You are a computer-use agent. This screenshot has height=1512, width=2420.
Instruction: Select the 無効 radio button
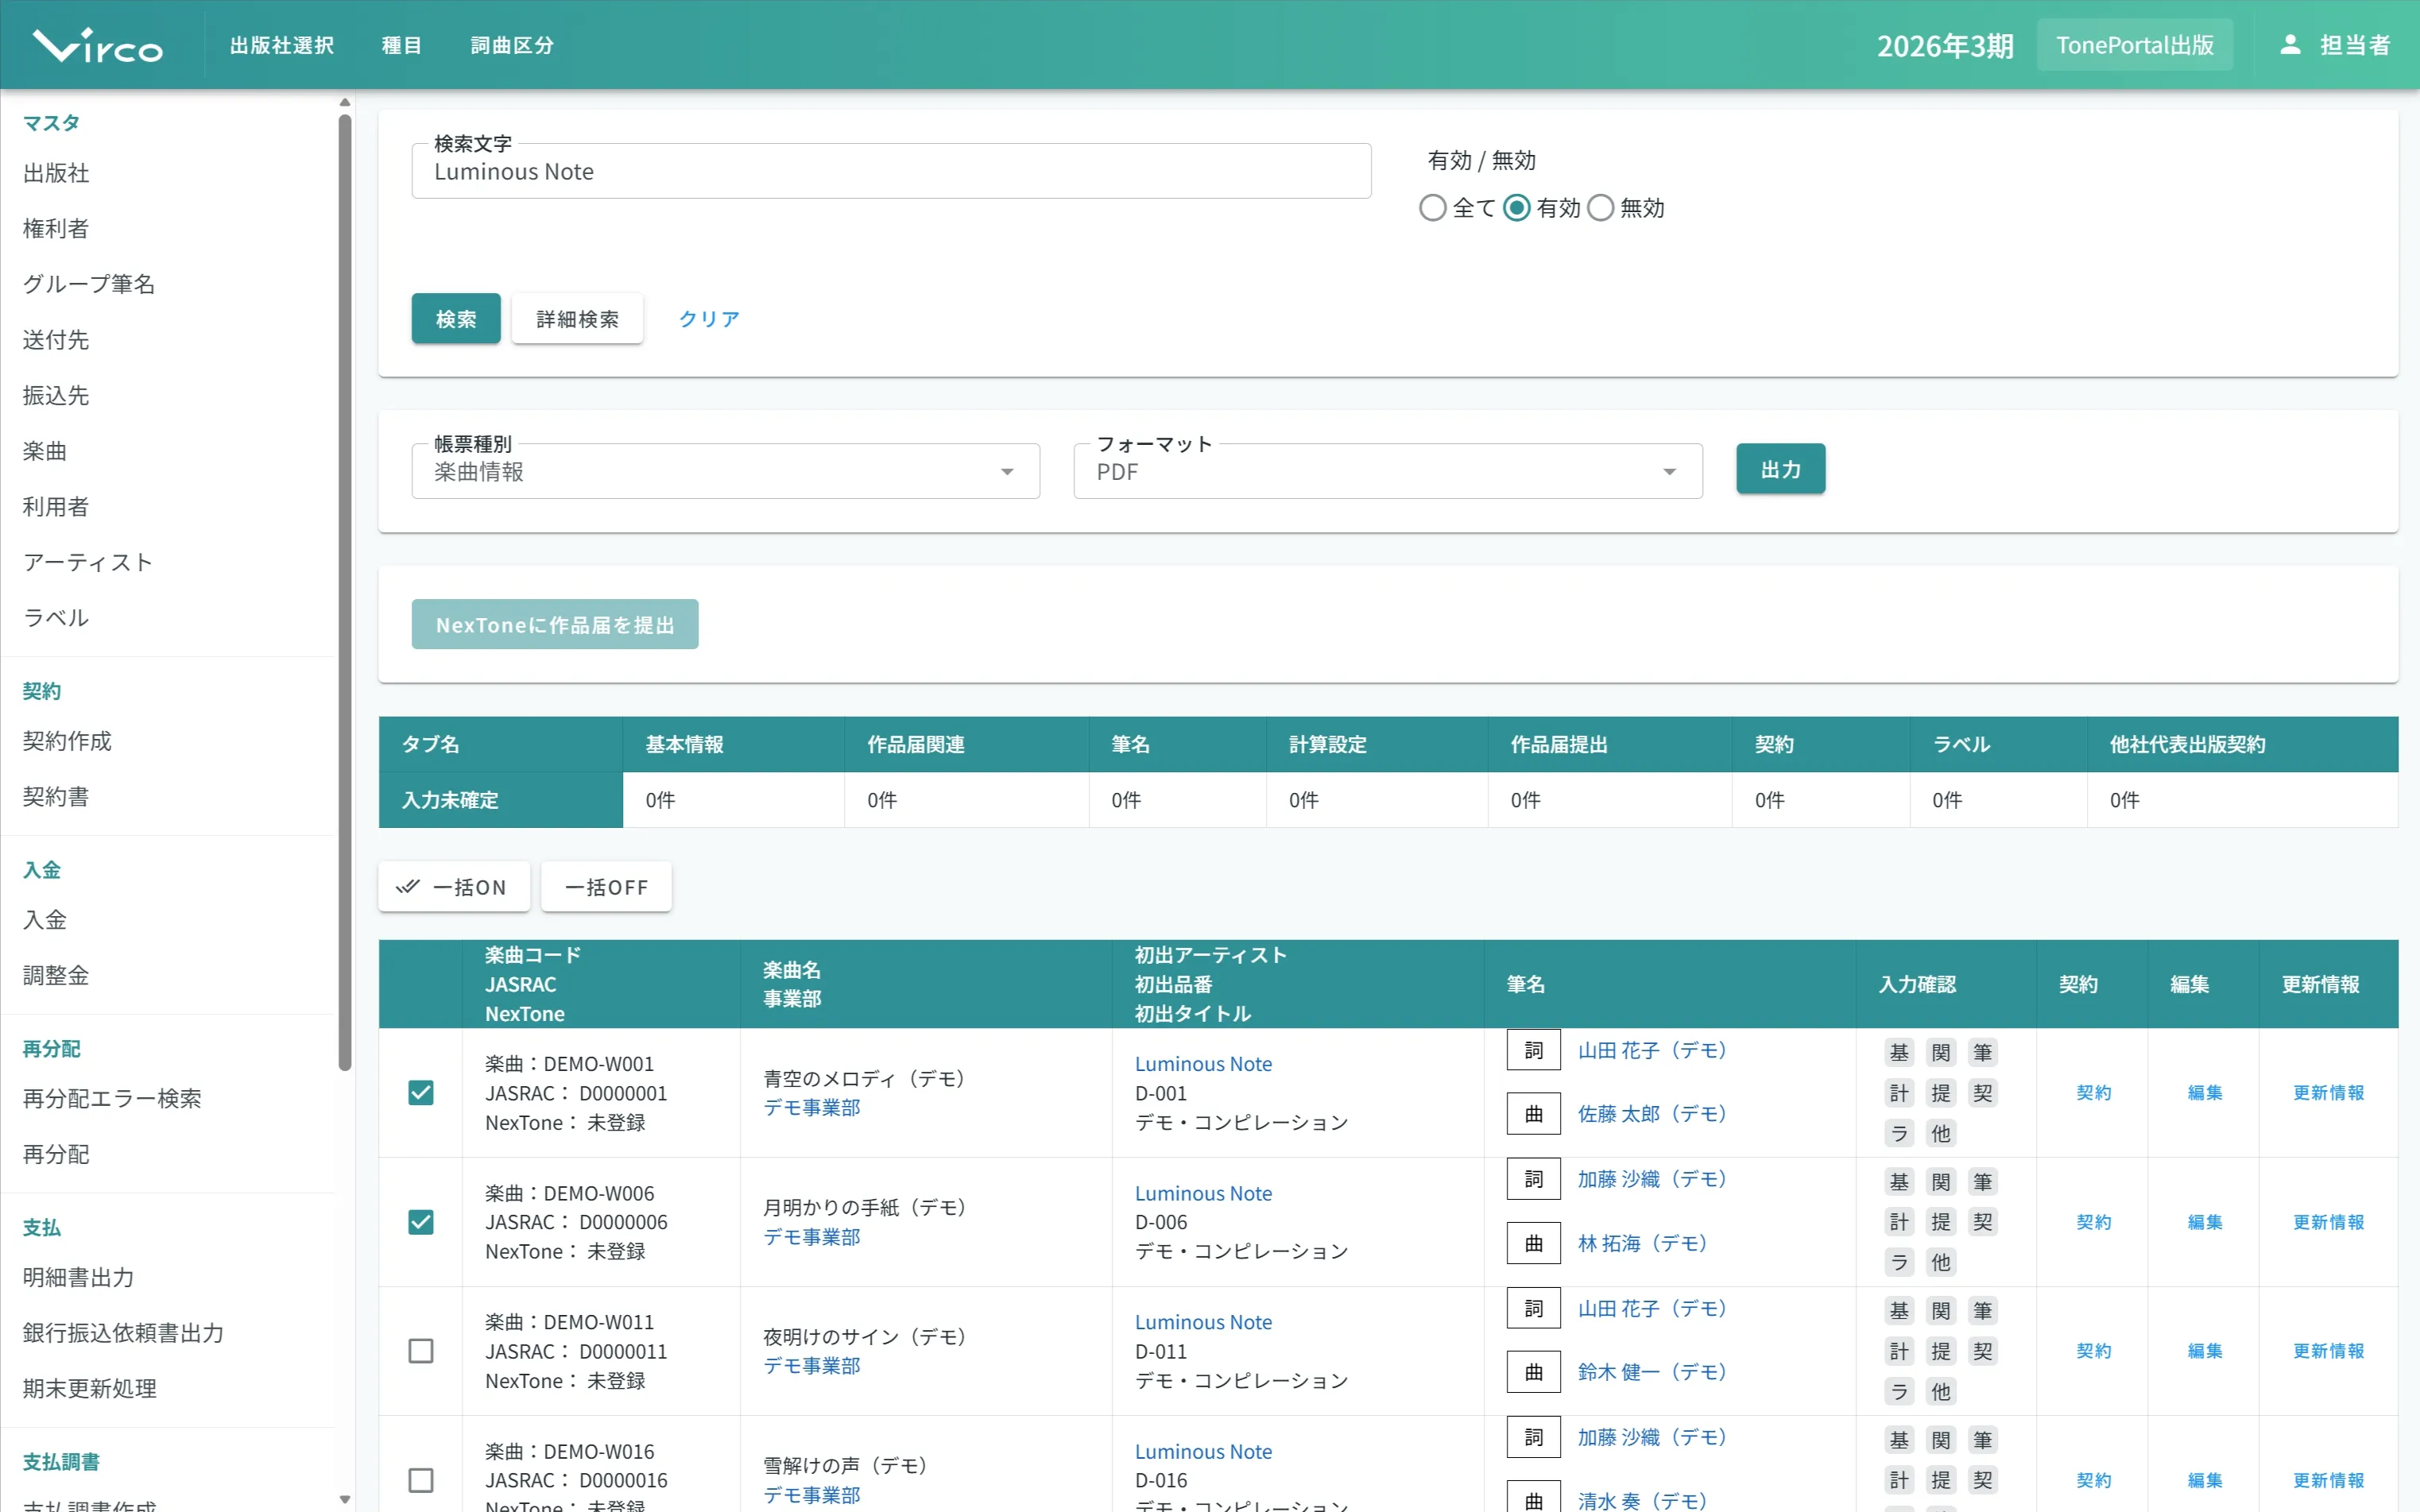click(x=1601, y=208)
